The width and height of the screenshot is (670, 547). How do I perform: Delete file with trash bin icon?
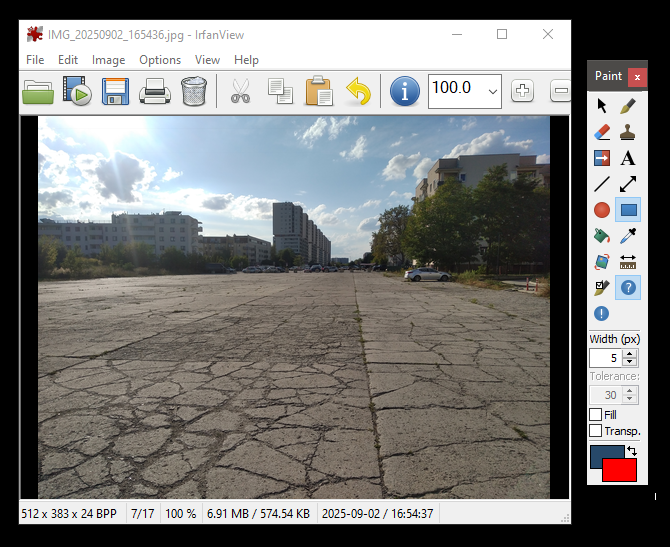click(x=194, y=91)
